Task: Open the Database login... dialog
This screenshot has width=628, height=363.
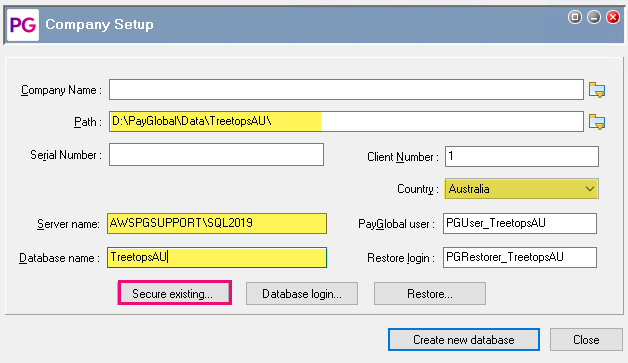Action: [302, 294]
